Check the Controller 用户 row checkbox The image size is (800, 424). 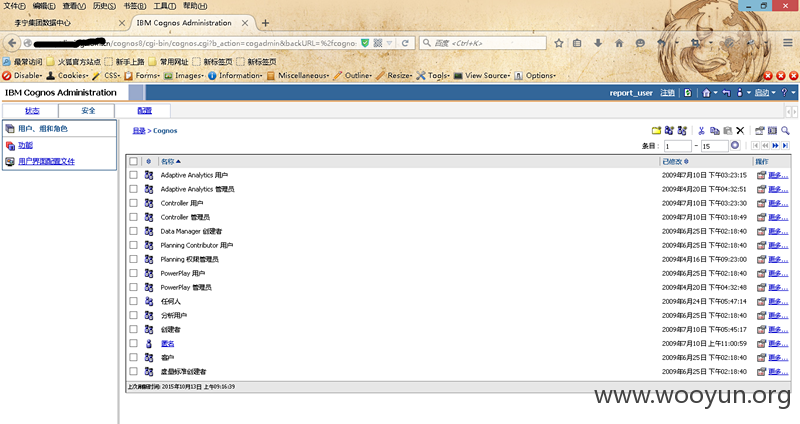click(x=134, y=203)
